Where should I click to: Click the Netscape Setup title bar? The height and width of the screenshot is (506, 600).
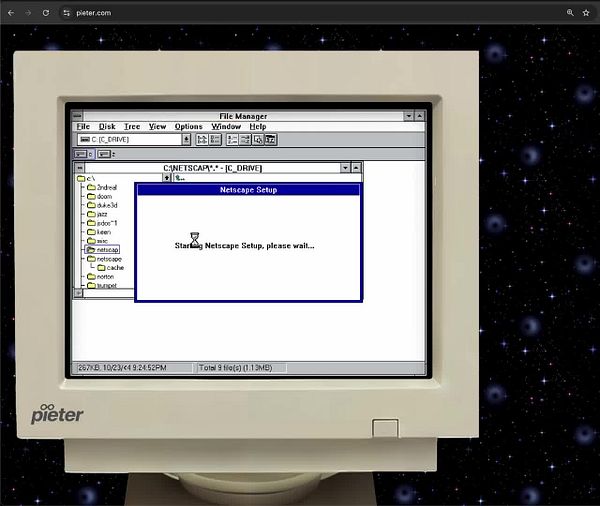tap(248, 190)
